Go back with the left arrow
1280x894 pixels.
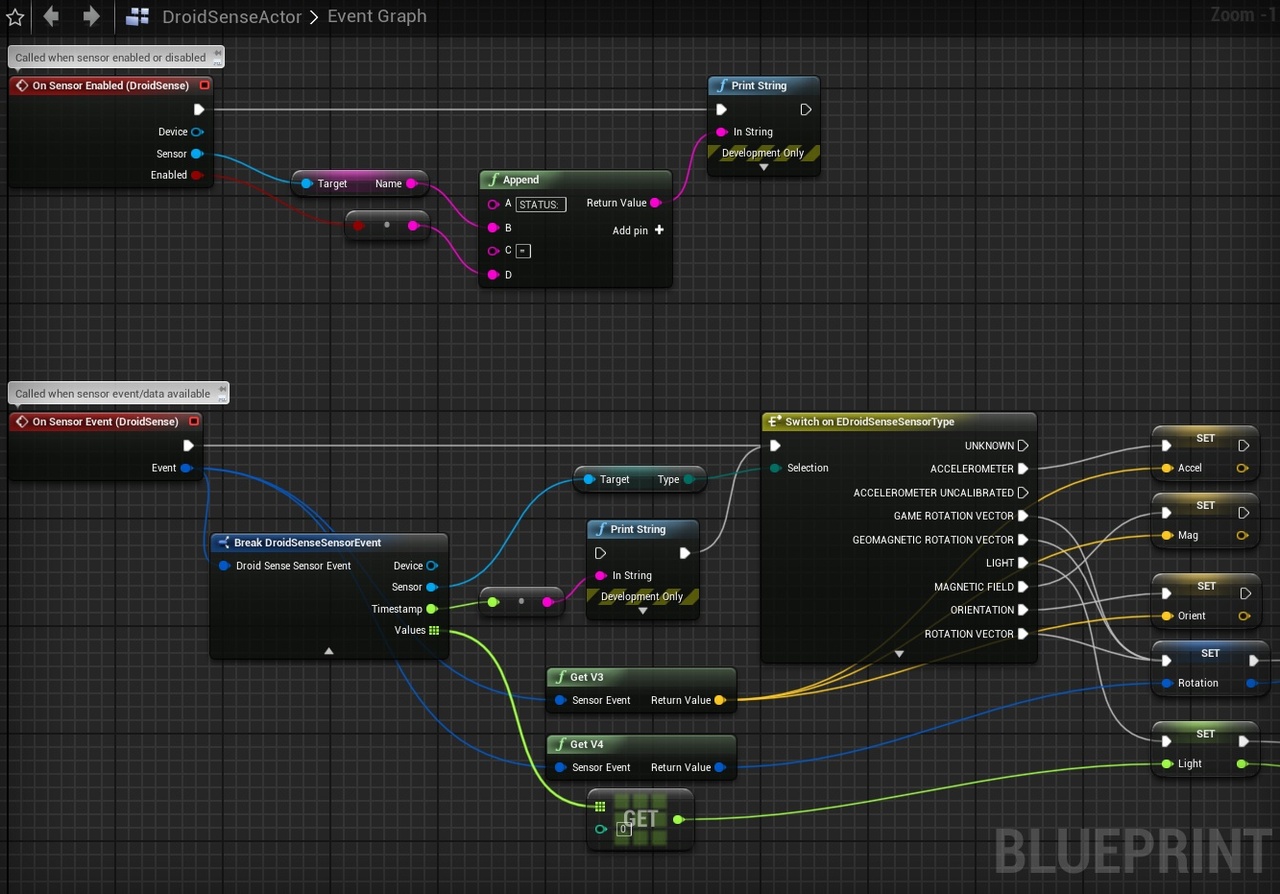coord(51,16)
